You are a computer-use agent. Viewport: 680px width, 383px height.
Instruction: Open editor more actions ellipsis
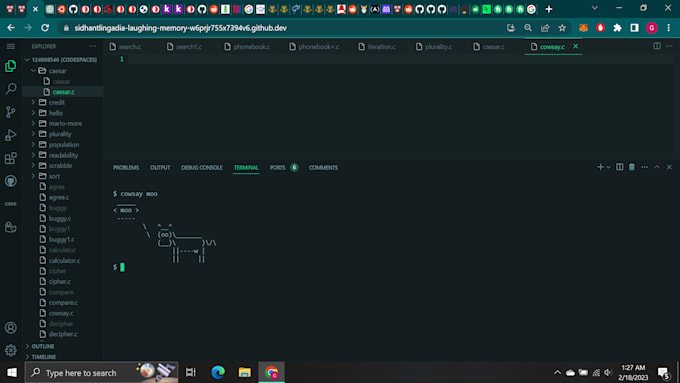point(669,46)
